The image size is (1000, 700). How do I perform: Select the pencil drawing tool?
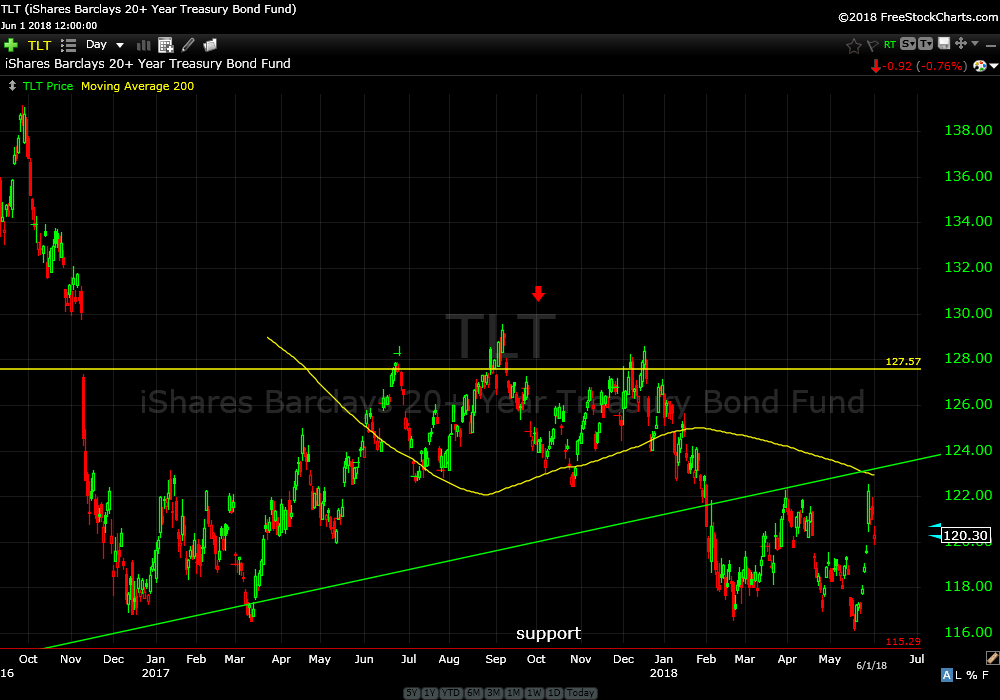click(x=188, y=45)
